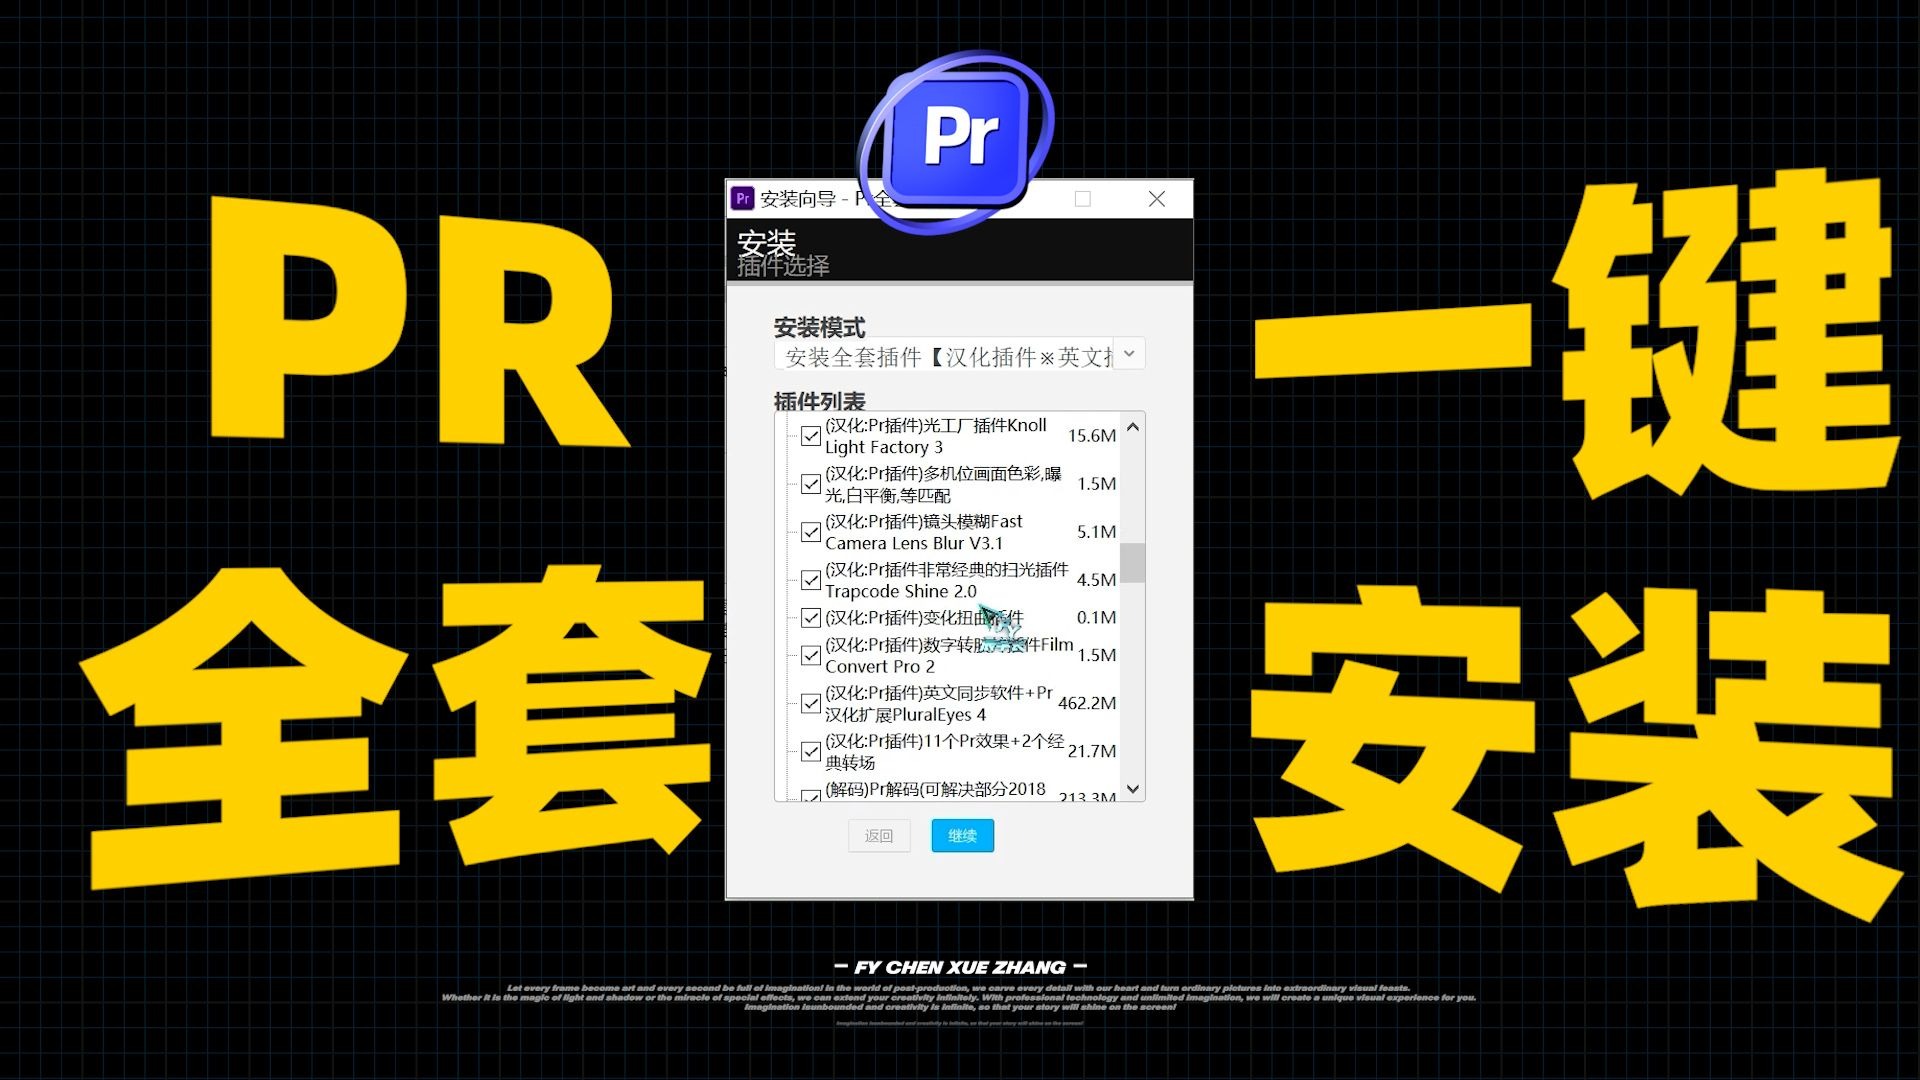This screenshot has height=1080, width=1920.
Task: Click scroll down arrow of plugin list
Action: pos(1132,788)
